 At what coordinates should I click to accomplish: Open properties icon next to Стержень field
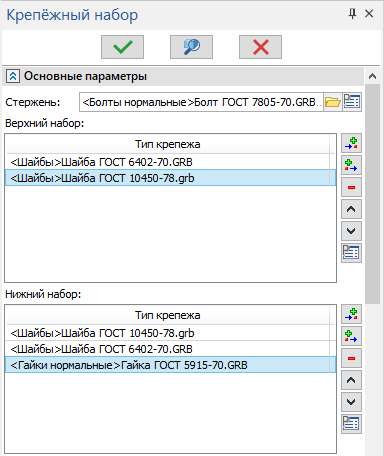[352, 102]
